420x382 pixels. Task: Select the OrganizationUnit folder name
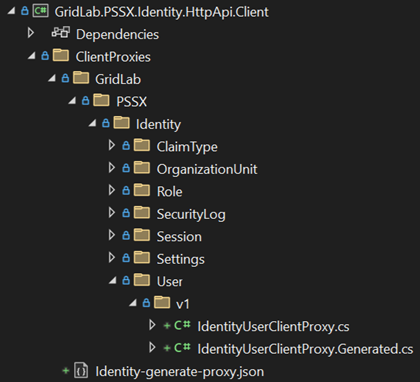(x=207, y=170)
